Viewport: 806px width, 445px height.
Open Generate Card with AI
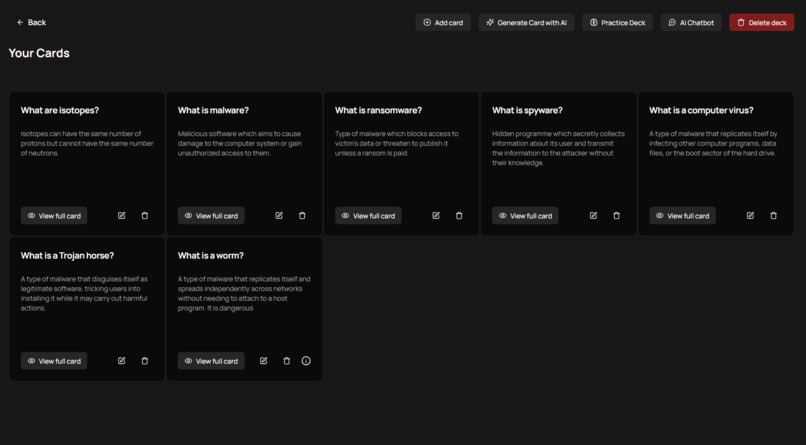pos(526,23)
